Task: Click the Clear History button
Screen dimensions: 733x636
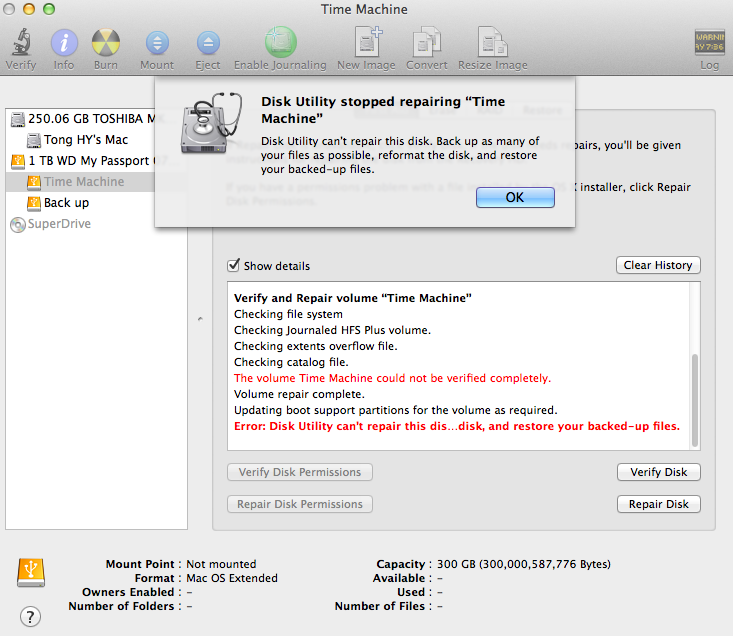Action: click(658, 265)
